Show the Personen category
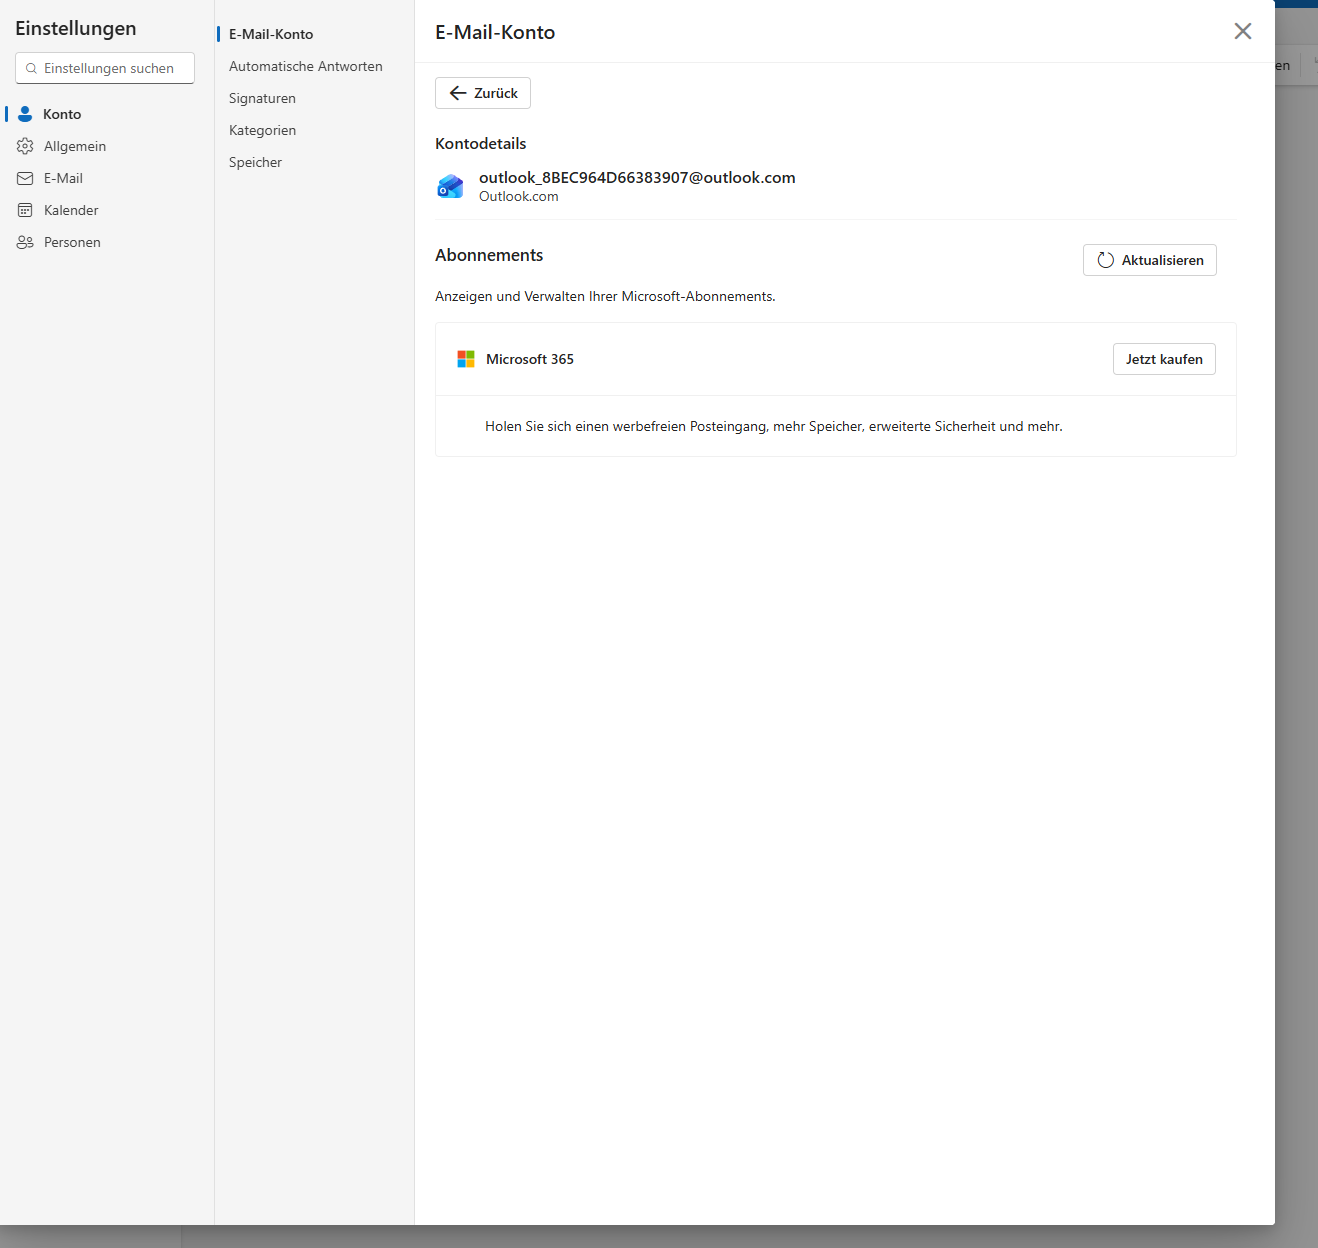Screen dimensions: 1318x1248 pos(72,242)
